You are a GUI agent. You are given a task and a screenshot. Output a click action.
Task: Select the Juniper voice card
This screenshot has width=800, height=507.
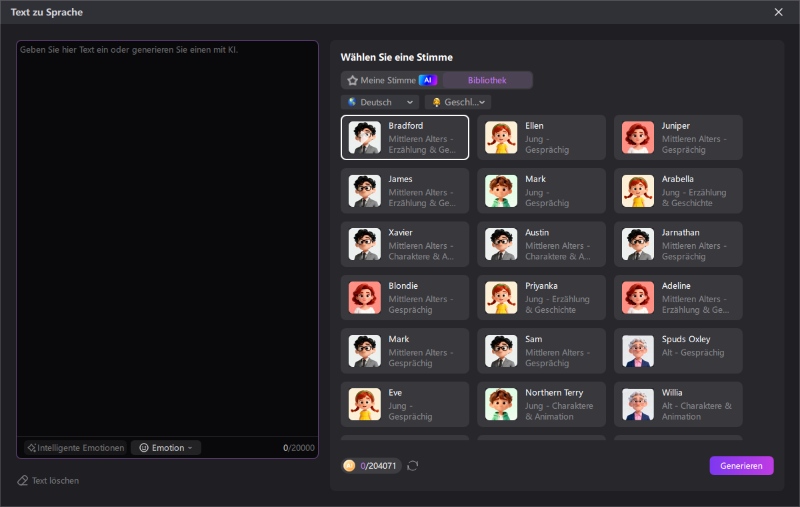point(678,138)
